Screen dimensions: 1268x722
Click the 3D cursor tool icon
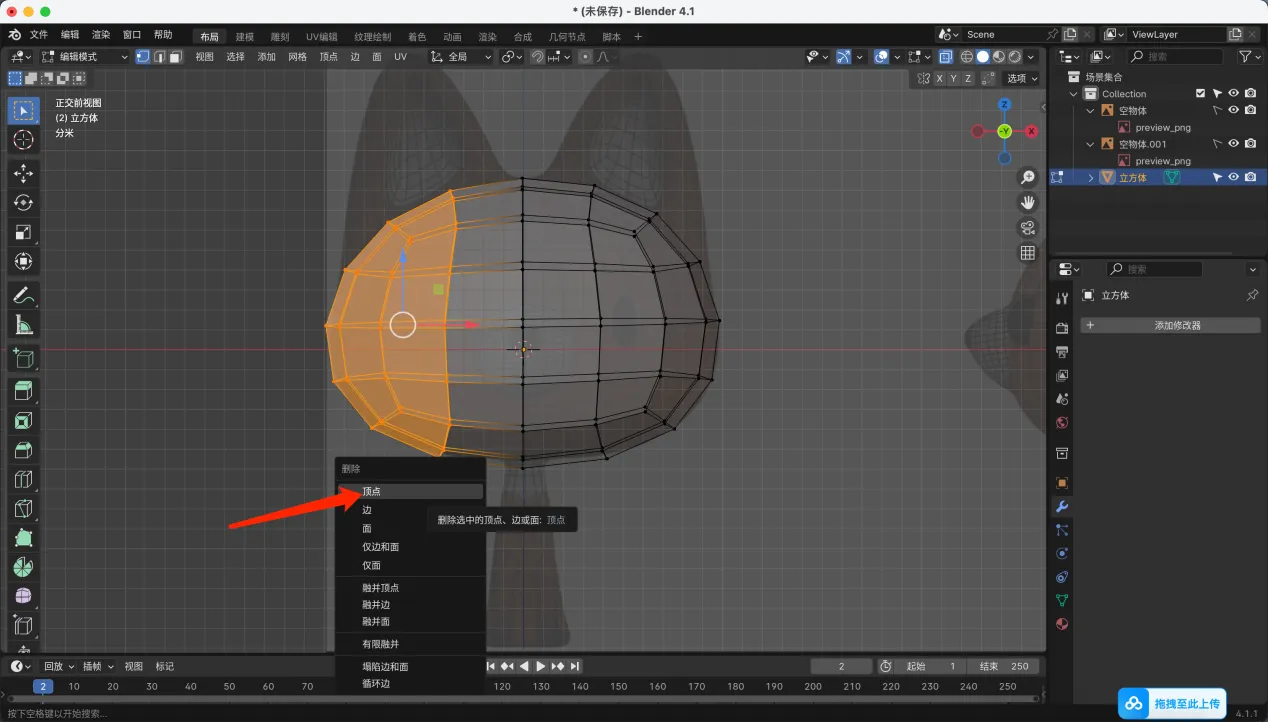tap(24, 140)
